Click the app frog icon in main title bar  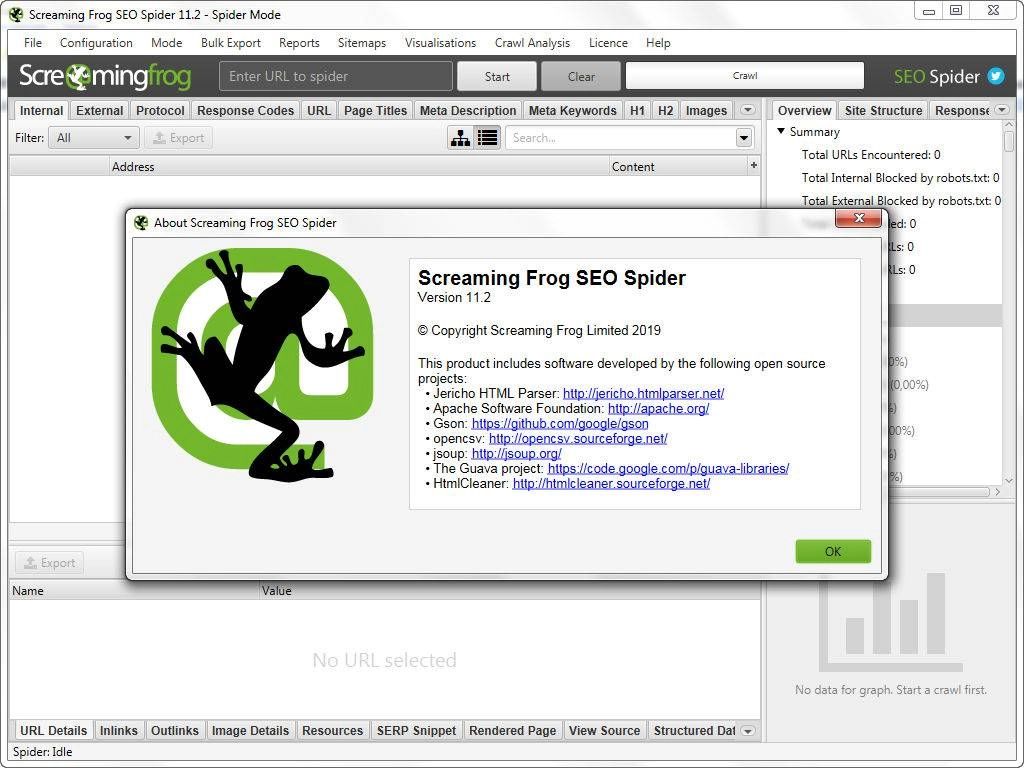[16, 14]
